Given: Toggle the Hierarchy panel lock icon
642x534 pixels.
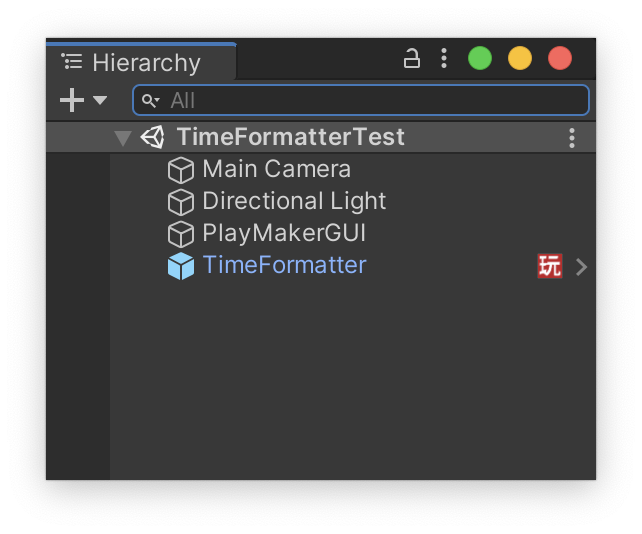Looking at the screenshot, I should coord(411,58).
